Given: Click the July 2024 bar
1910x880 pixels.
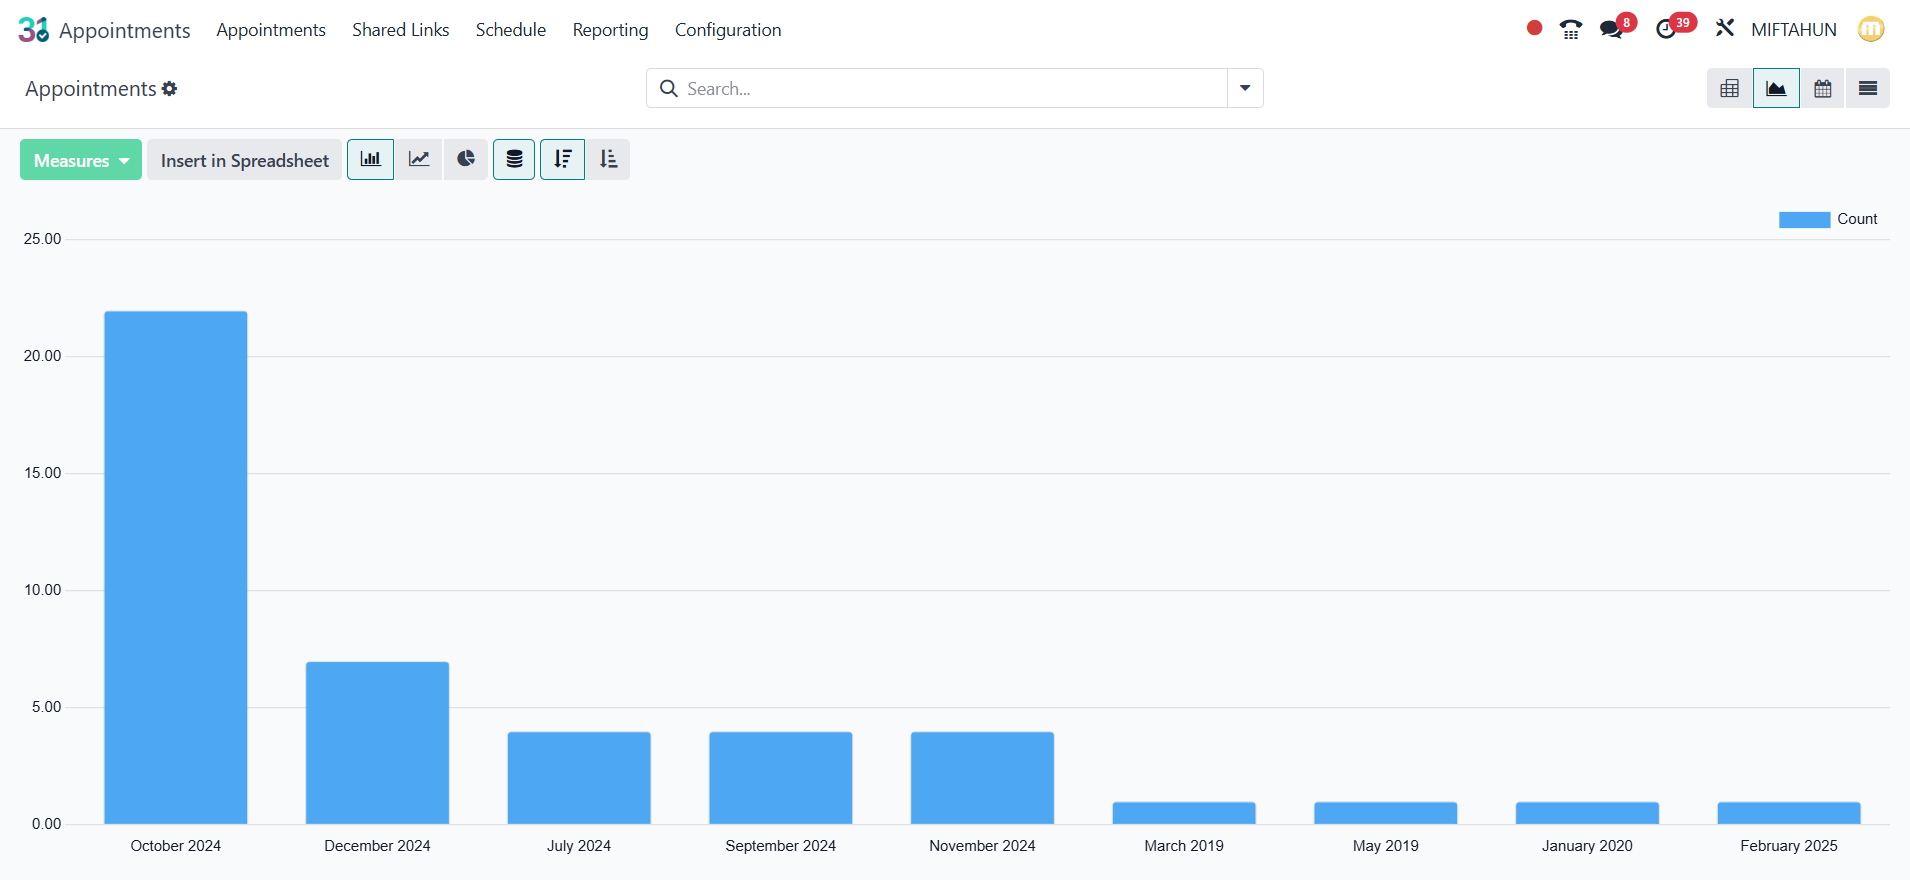Looking at the screenshot, I should click(x=579, y=778).
